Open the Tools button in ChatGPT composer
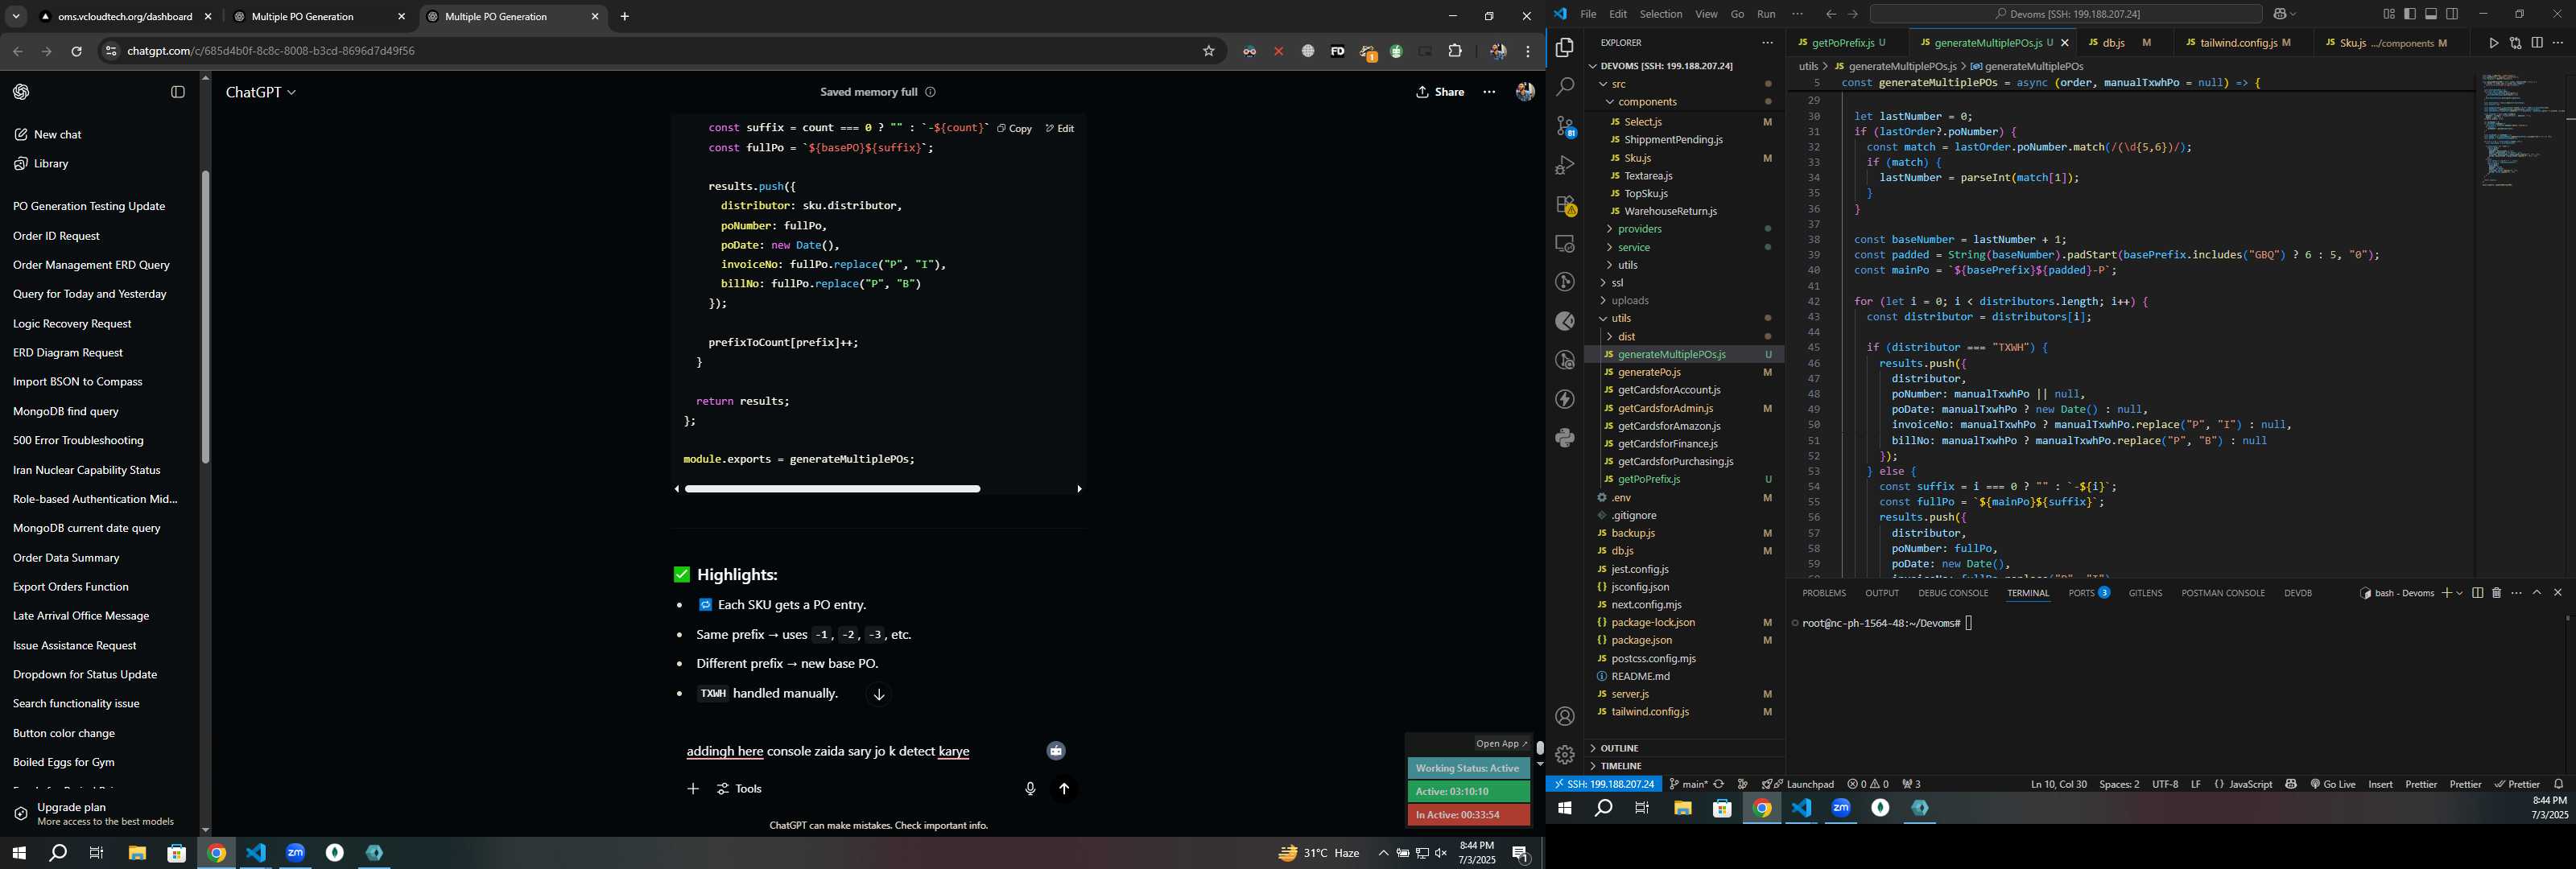This screenshot has width=2576, height=869. pyautogui.click(x=740, y=789)
